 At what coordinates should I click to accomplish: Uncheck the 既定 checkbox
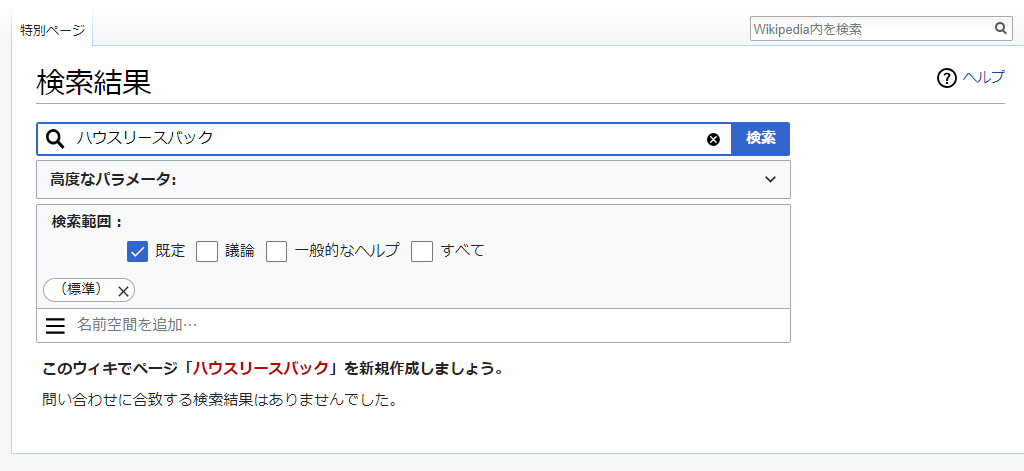coord(138,251)
